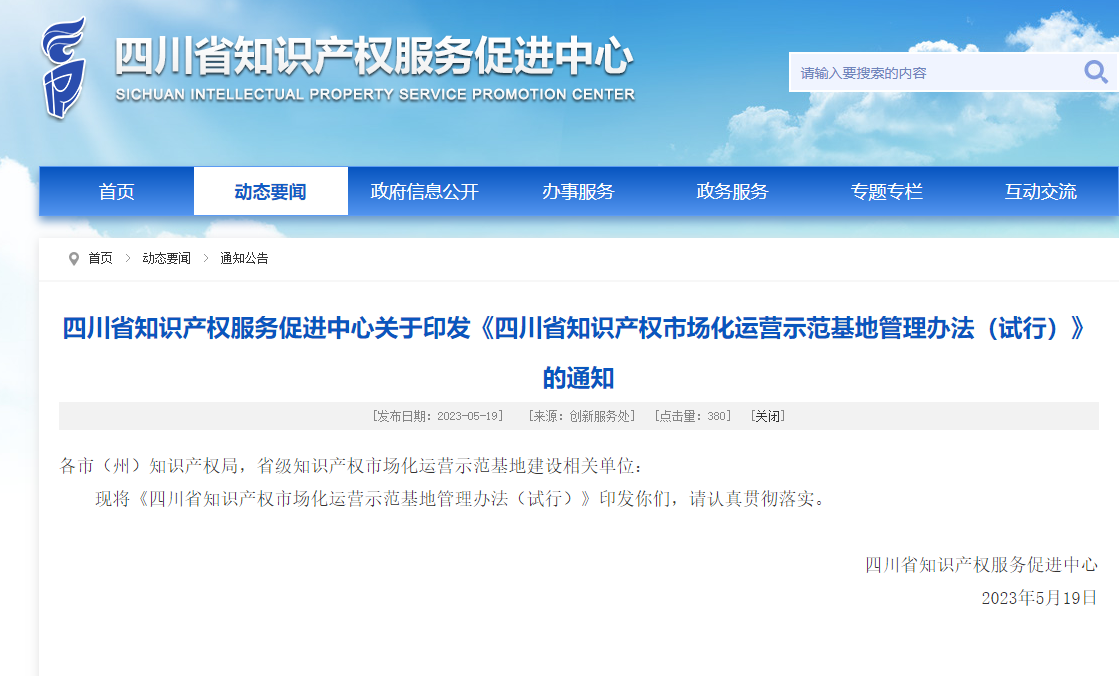
Task: Click the blue torch logo icon
Action: tap(62, 68)
